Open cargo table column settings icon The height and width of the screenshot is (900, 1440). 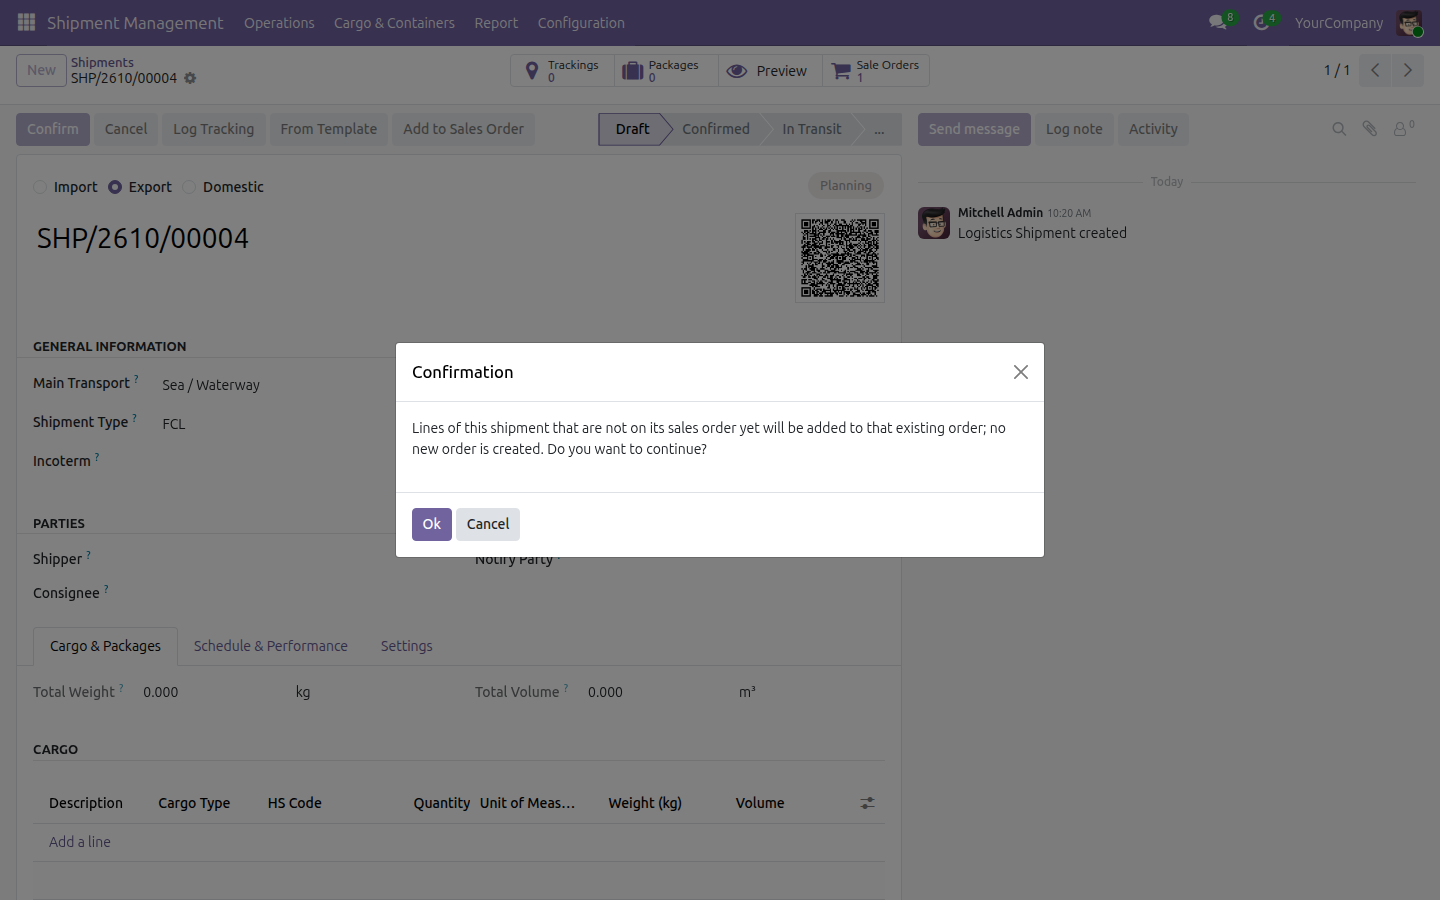click(867, 803)
